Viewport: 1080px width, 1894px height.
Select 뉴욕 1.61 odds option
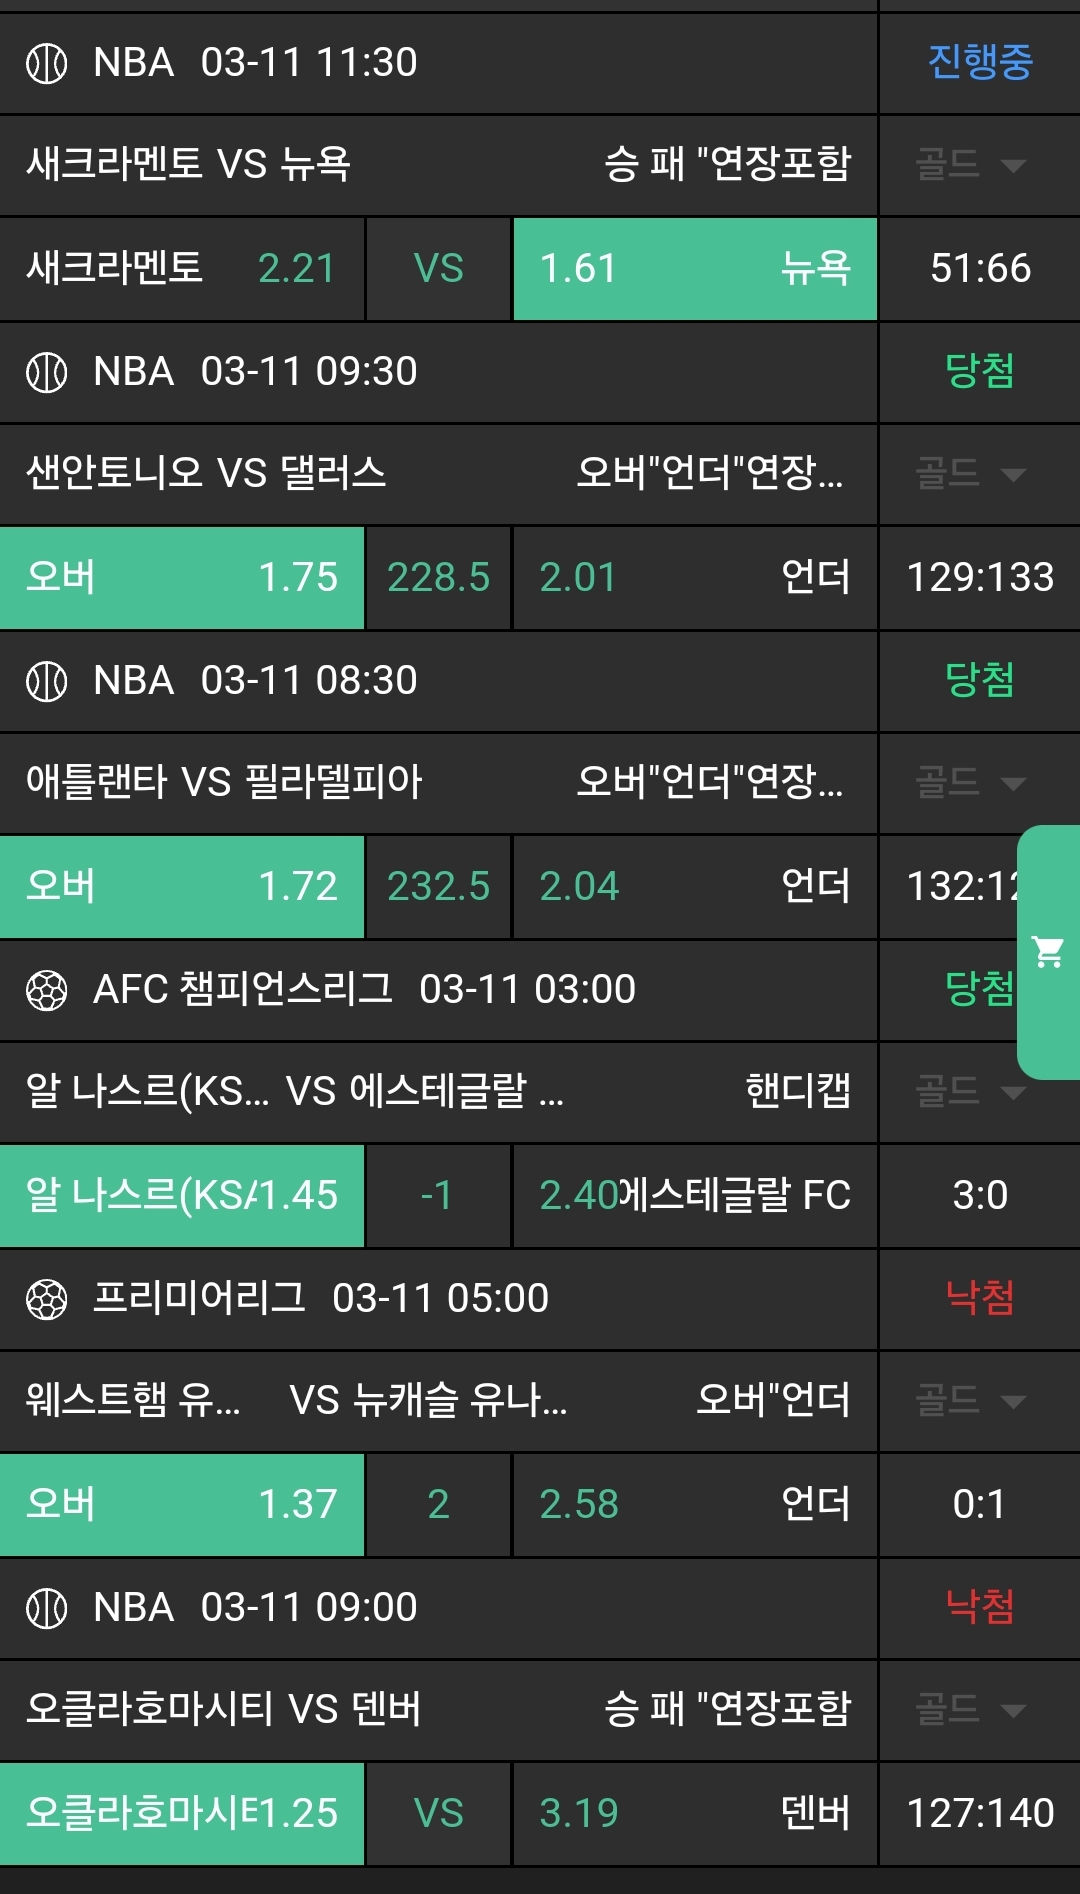(x=694, y=268)
